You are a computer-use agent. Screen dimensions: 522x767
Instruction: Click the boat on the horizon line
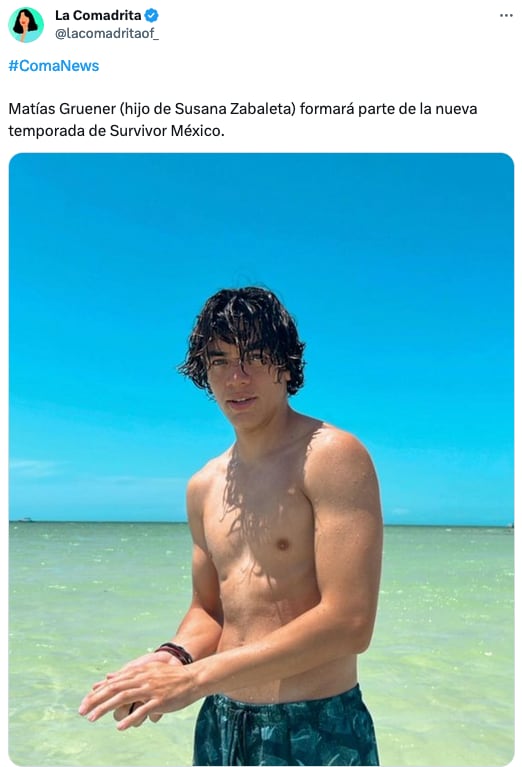pyautogui.click(x=25, y=519)
